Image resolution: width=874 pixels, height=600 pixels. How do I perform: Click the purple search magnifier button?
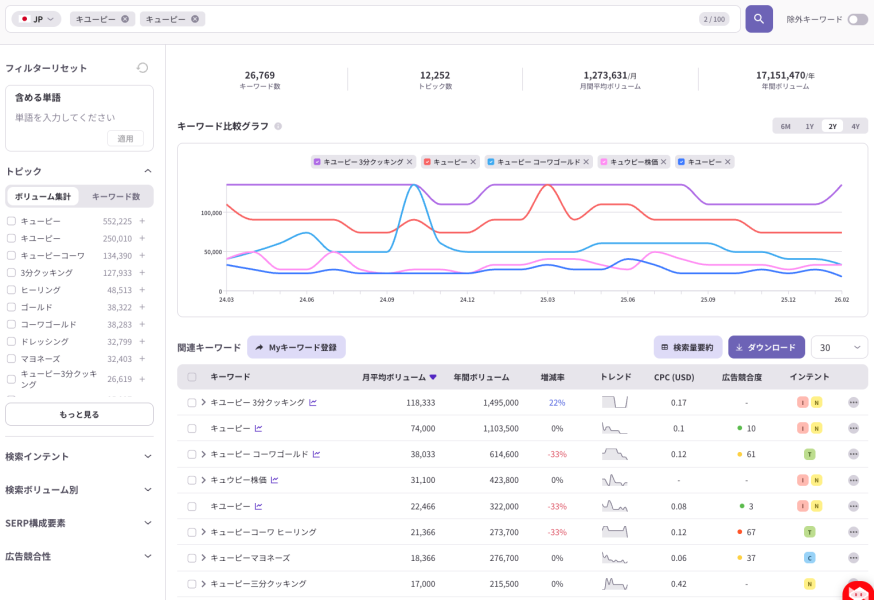[x=759, y=19]
